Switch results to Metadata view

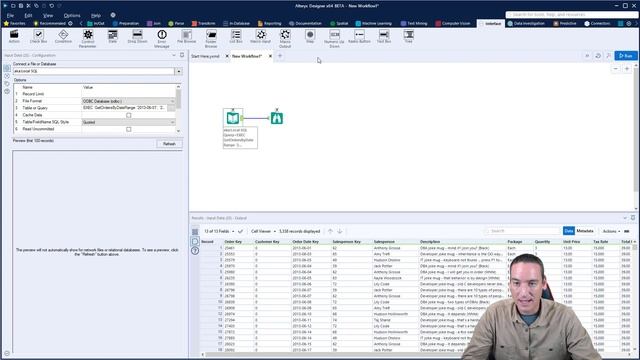pyautogui.click(x=585, y=231)
